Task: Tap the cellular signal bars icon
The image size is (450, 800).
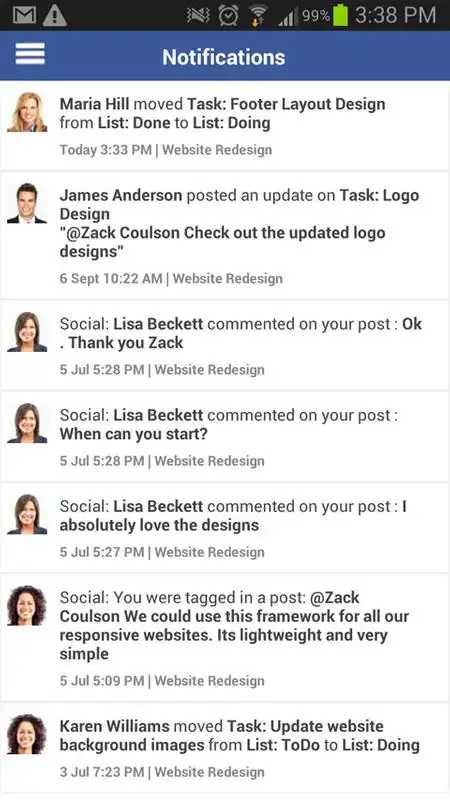Action: (289, 17)
